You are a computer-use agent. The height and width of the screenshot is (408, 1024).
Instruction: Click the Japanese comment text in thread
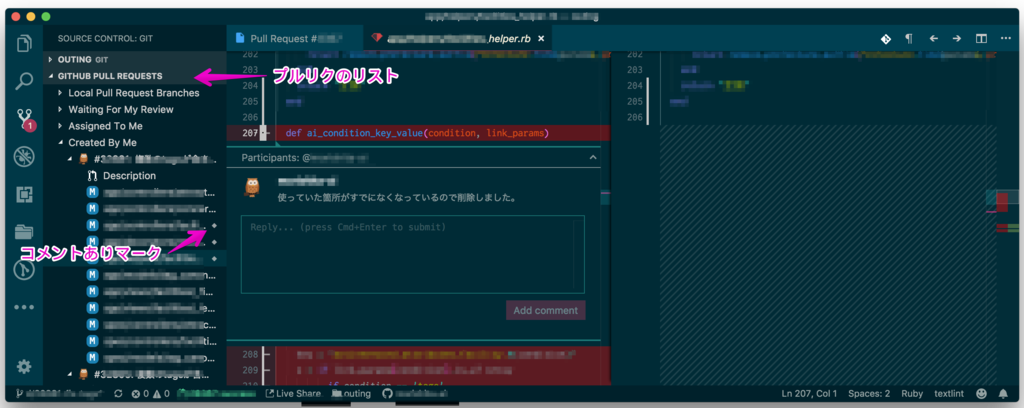[x=397, y=197]
